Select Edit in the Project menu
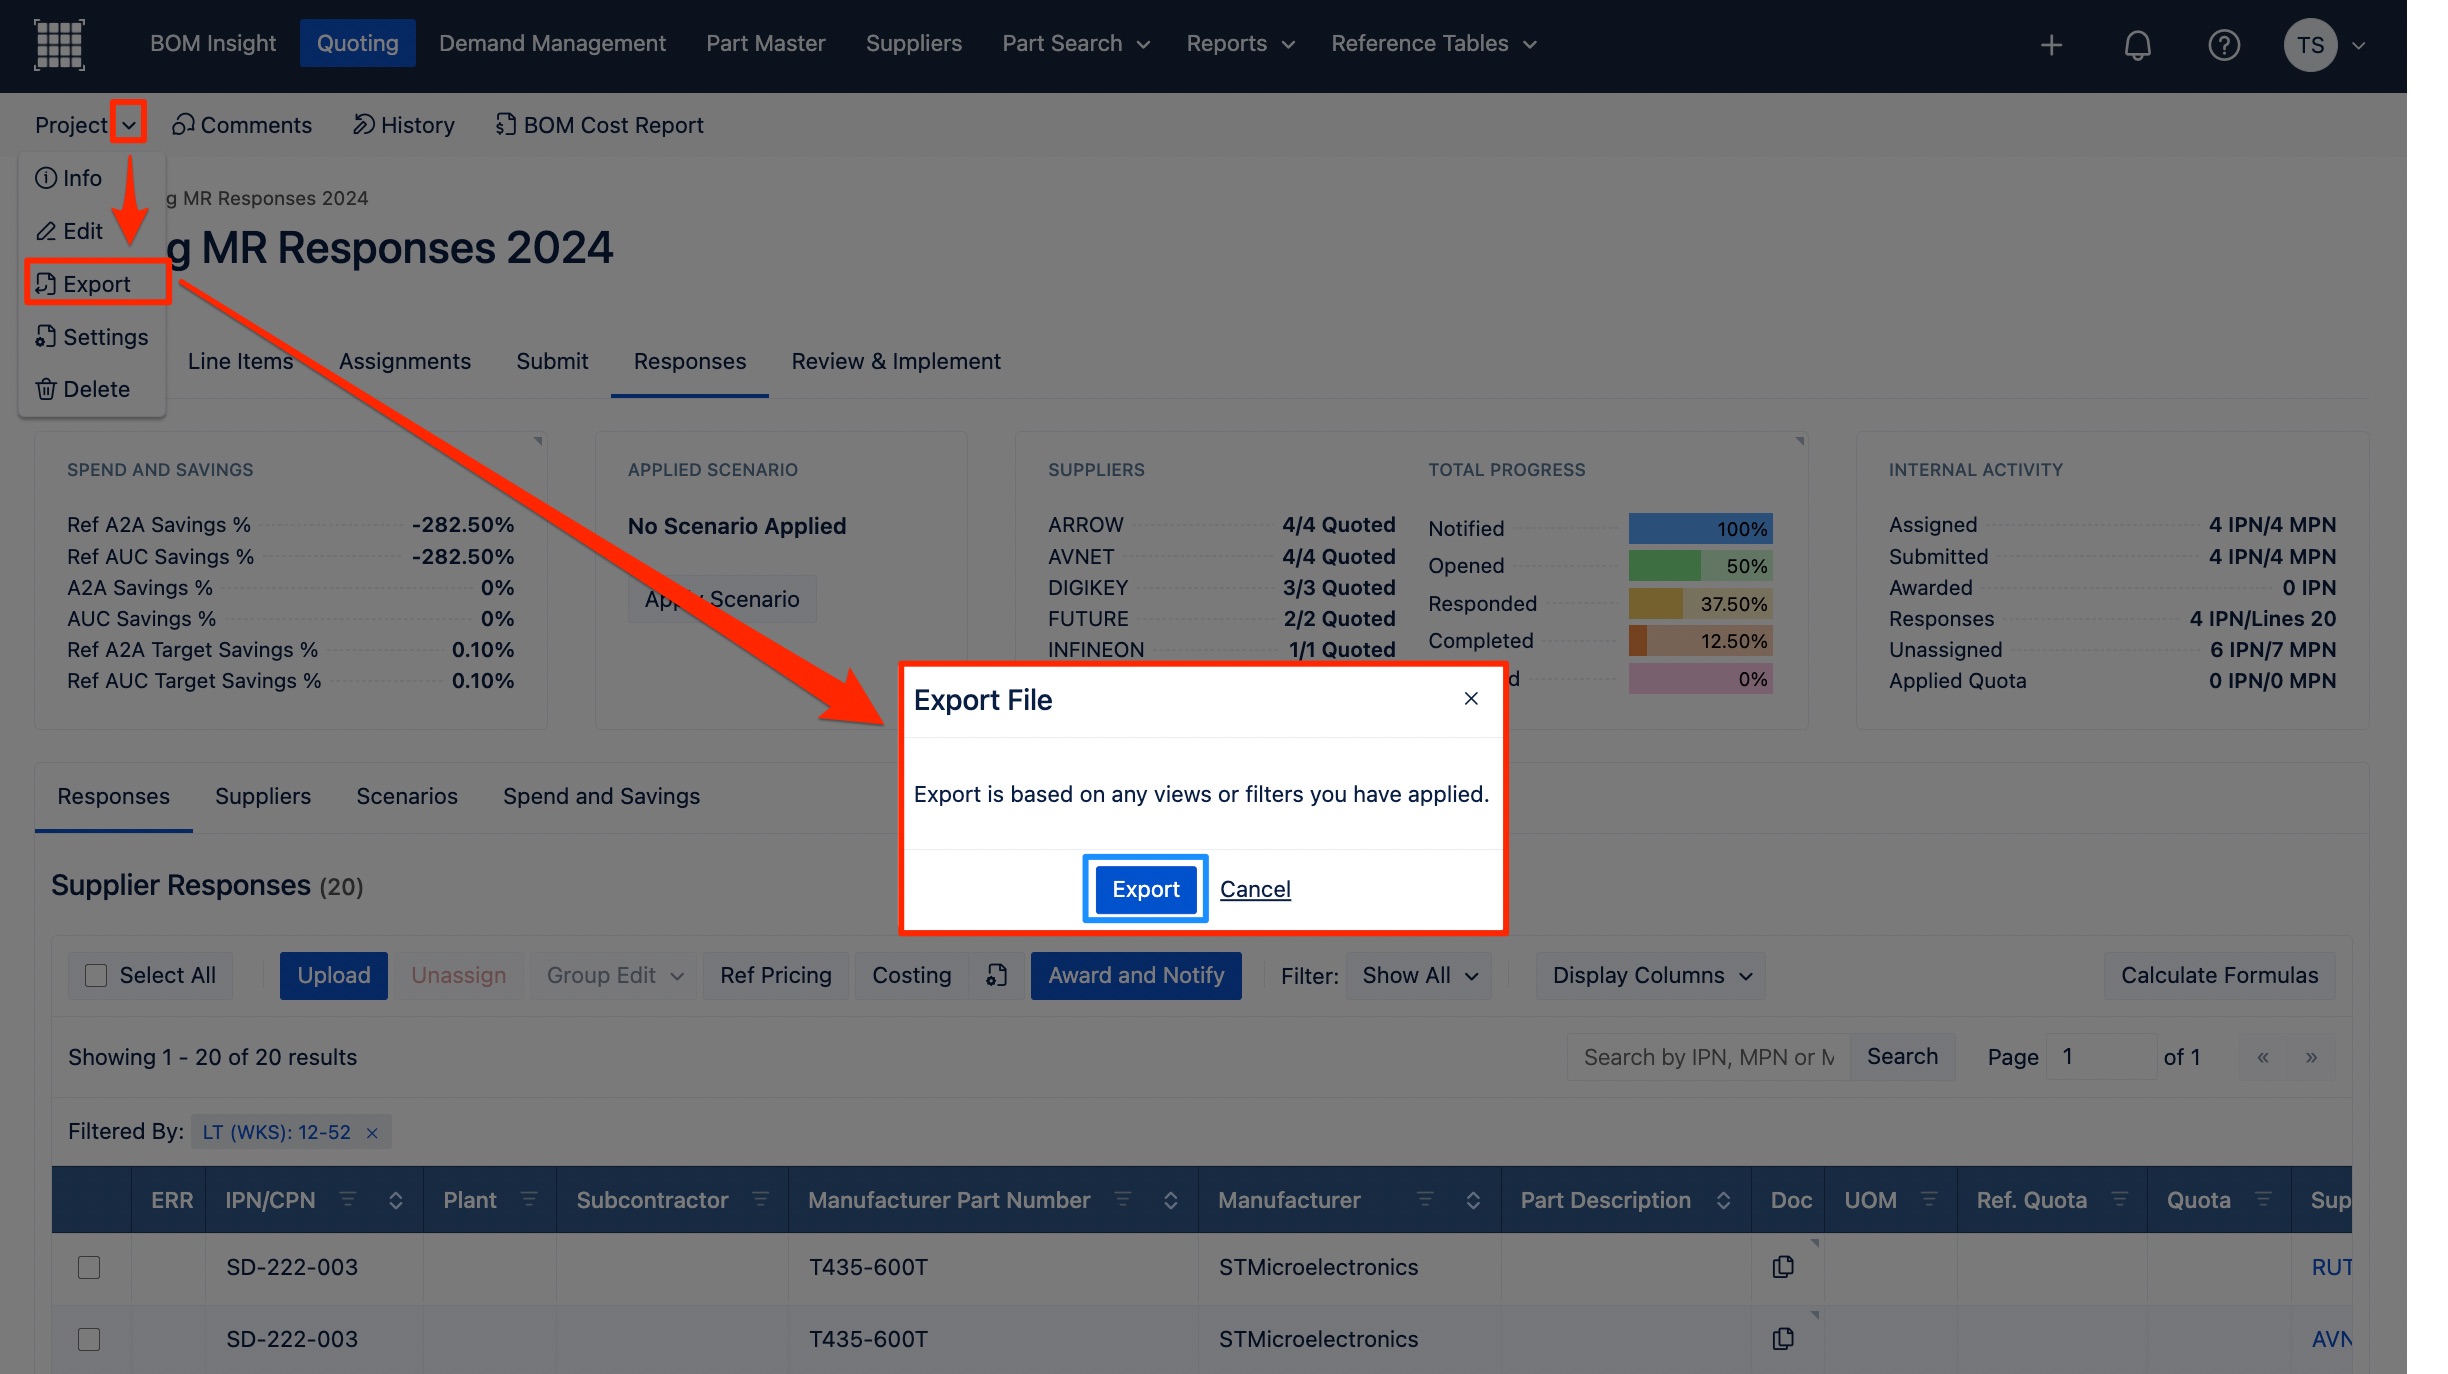This screenshot has width=2448, height=1374. pyautogui.click(x=70, y=231)
